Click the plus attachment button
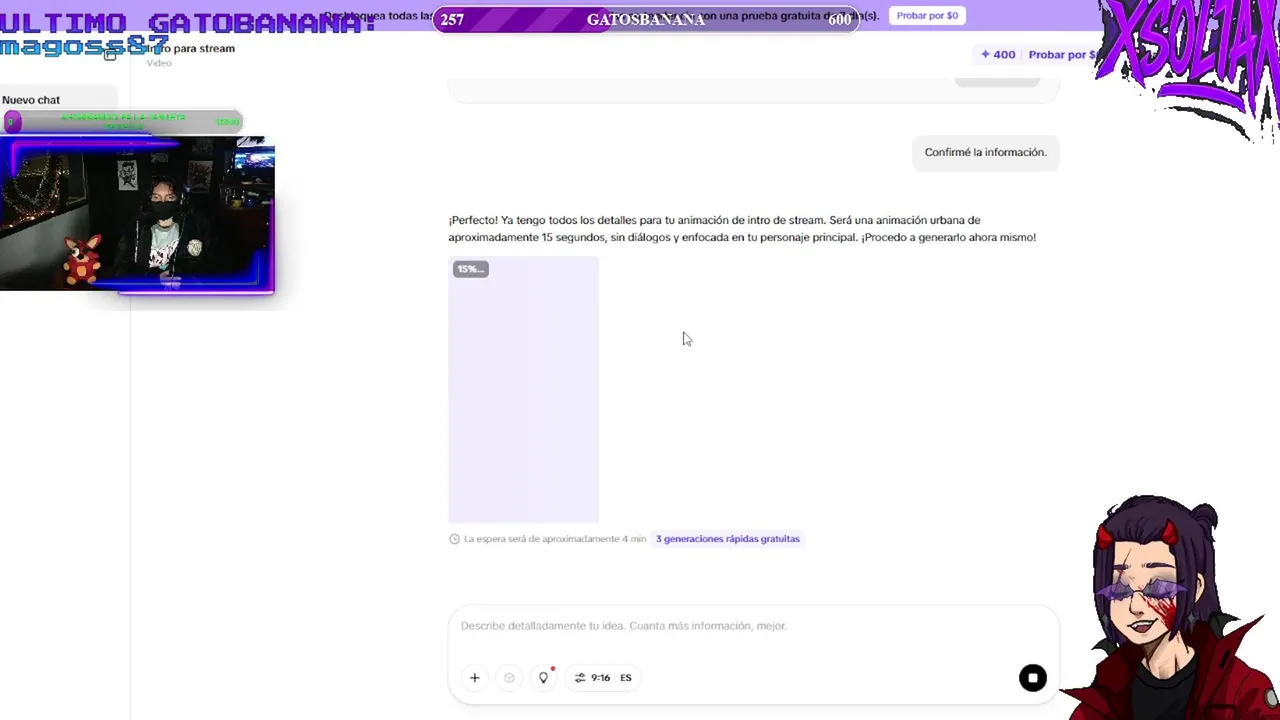The height and width of the screenshot is (720, 1280). pyautogui.click(x=475, y=678)
